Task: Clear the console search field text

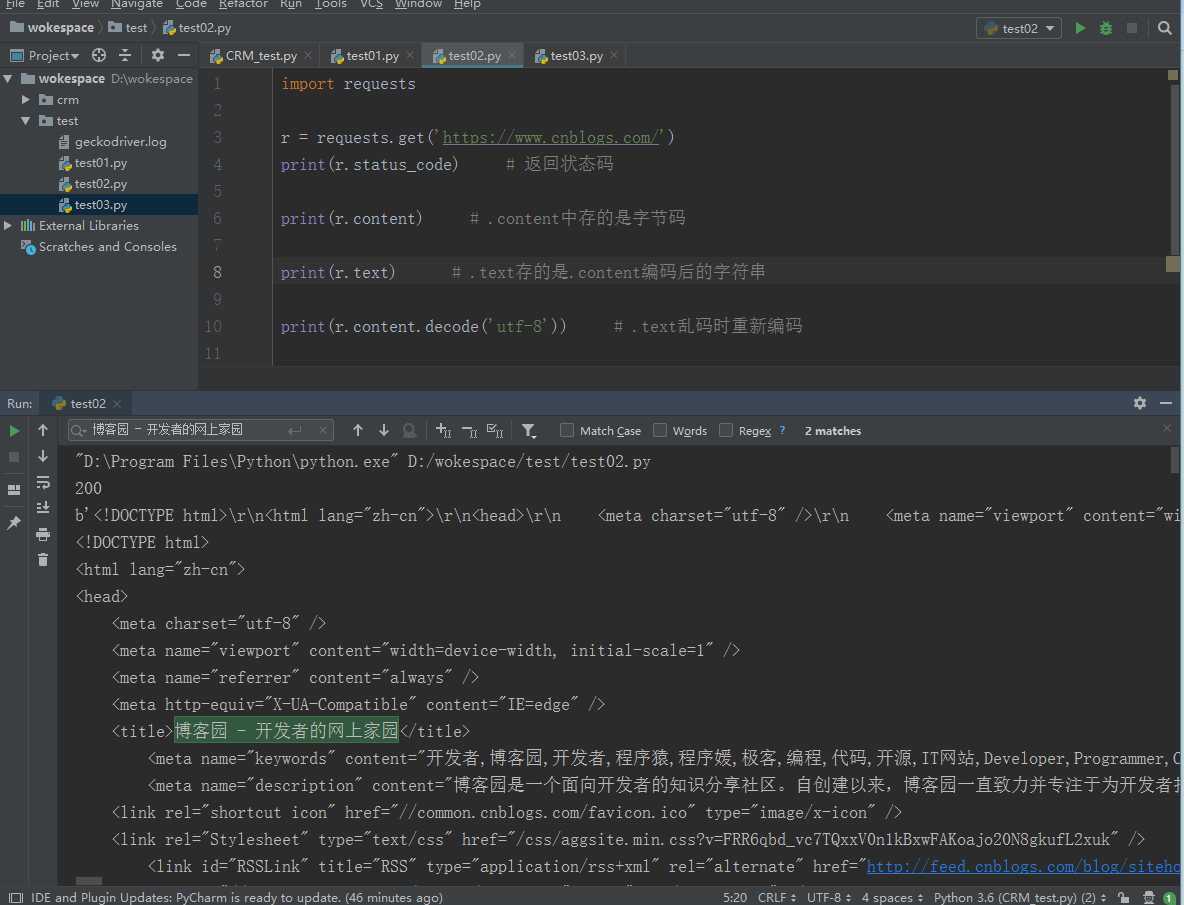Action: click(x=322, y=430)
